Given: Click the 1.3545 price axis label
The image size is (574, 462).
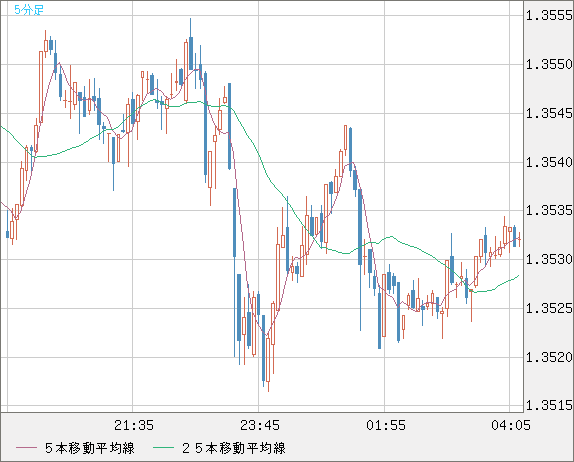Looking at the screenshot, I should pos(549,113).
